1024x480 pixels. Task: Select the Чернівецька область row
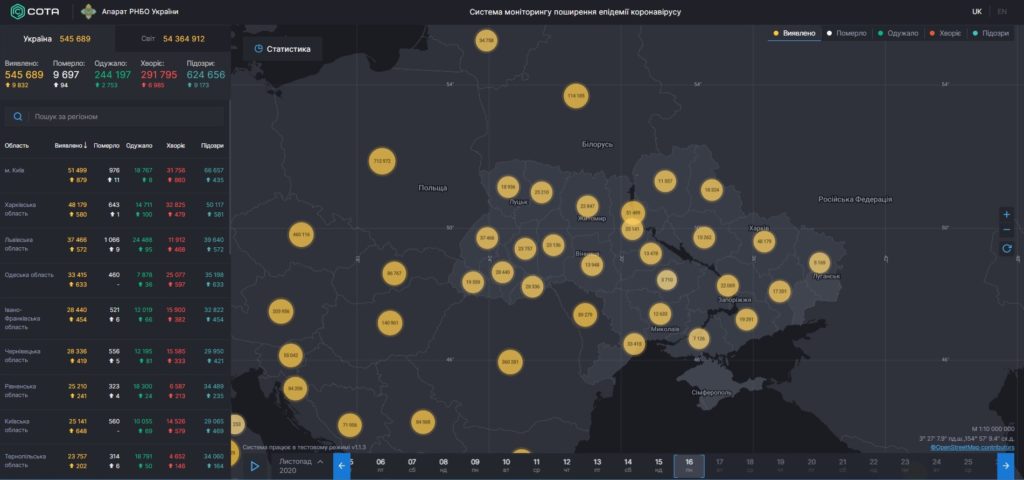coord(114,356)
